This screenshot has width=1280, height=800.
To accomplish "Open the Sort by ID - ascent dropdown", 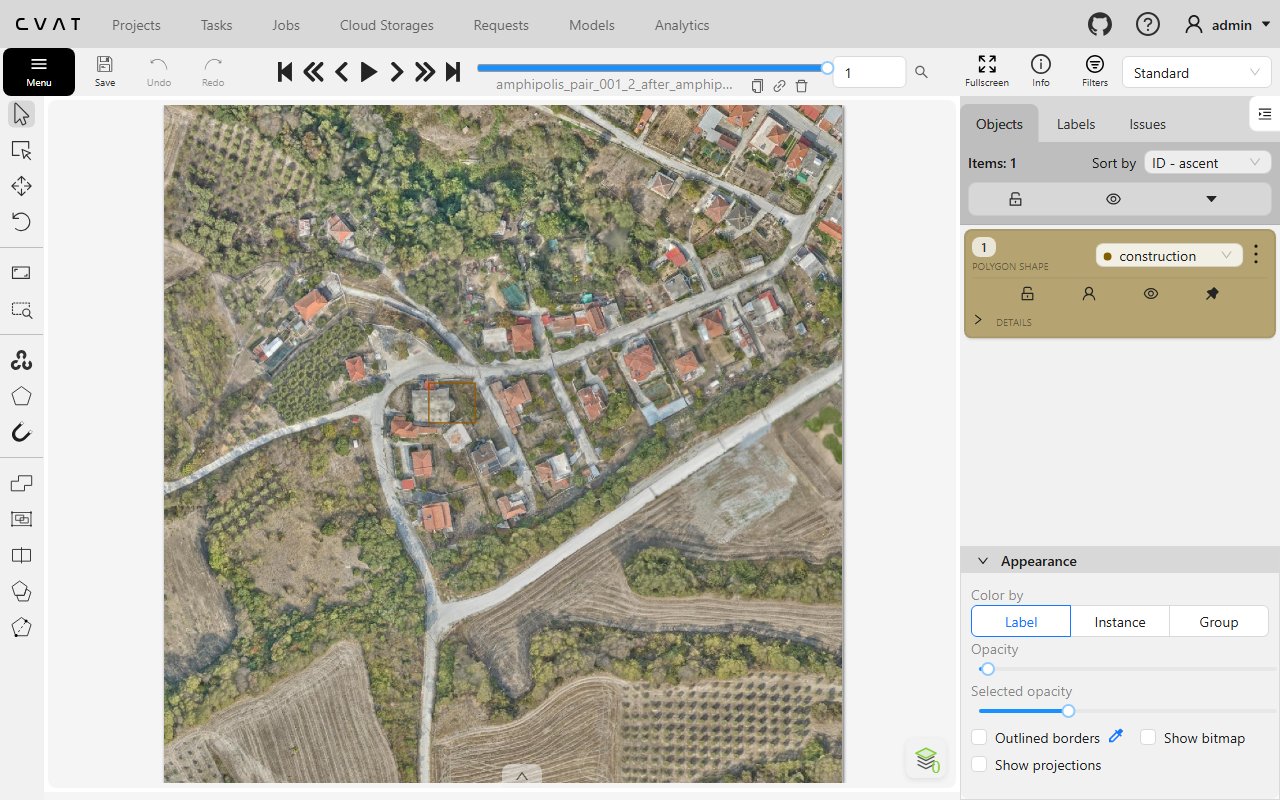I will 1207,162.
